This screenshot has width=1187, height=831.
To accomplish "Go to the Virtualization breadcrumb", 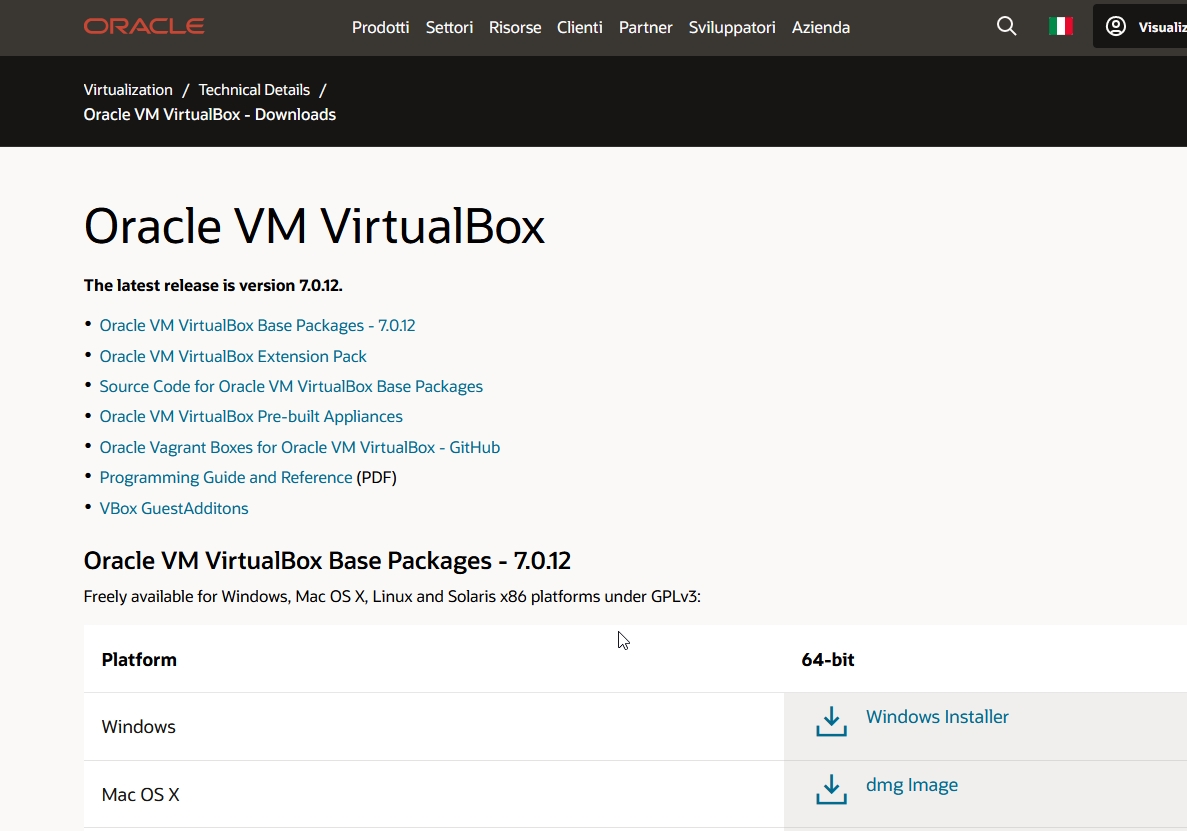I will click(128, 90).
